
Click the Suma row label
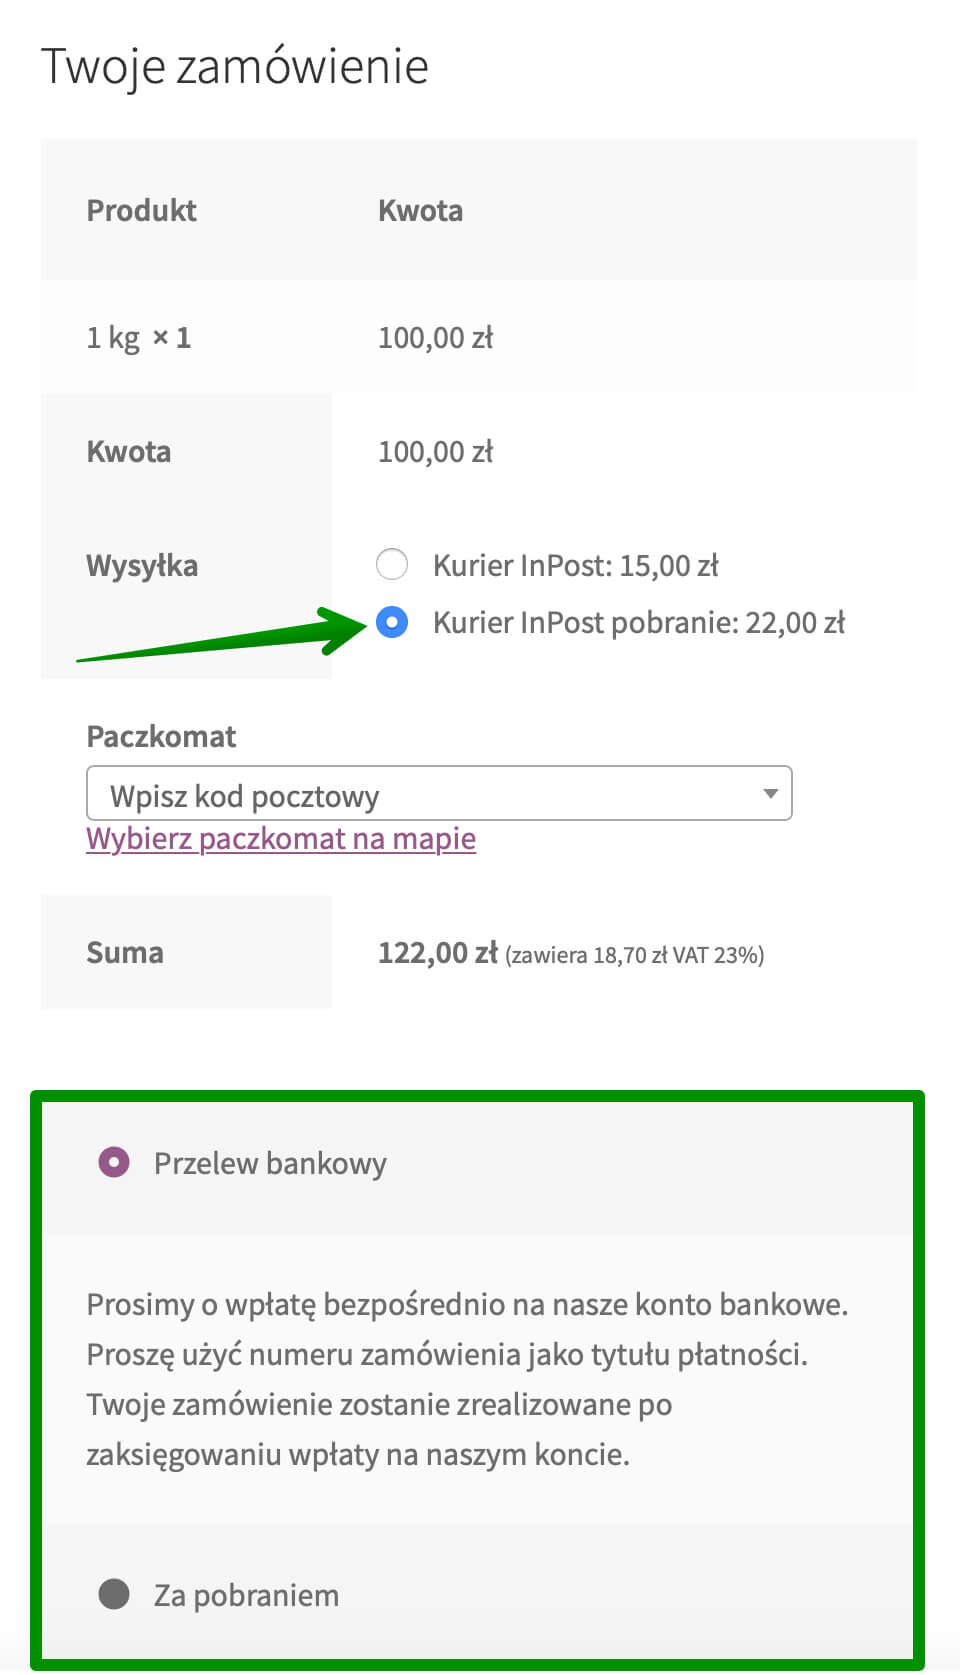[125, 952]
